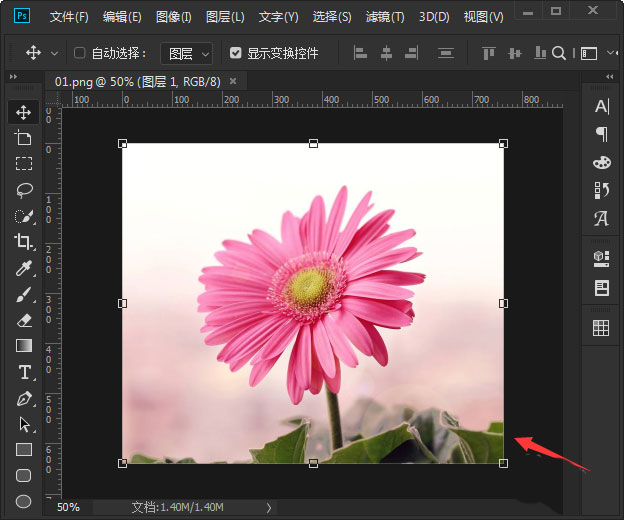The height and width of the screenshot is (520, 624).
Task: Click the ruler origin corner box
Action: [x=53, y=99]
